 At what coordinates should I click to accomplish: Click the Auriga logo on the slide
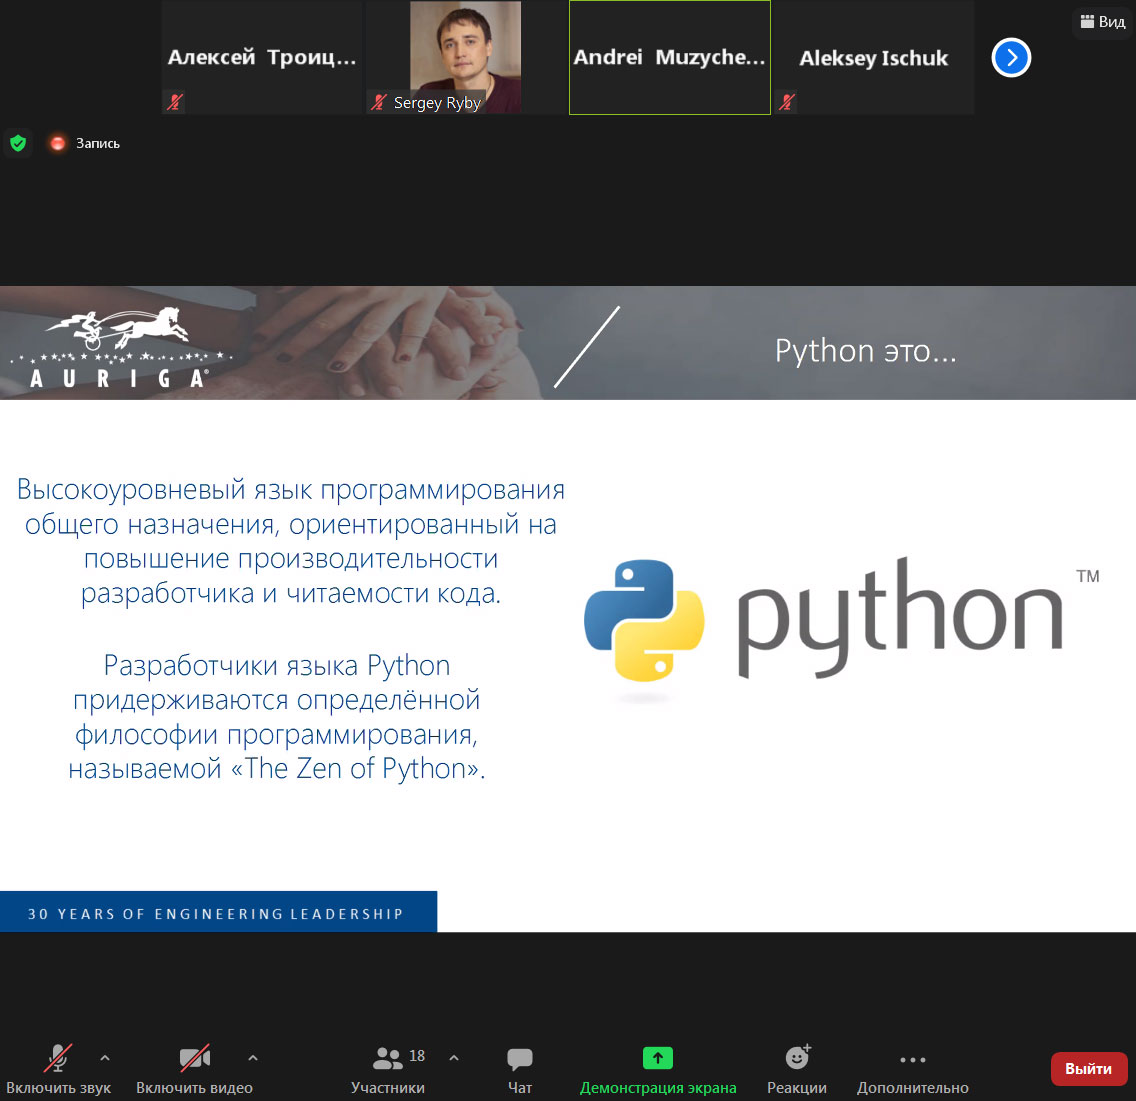[120, 348]
